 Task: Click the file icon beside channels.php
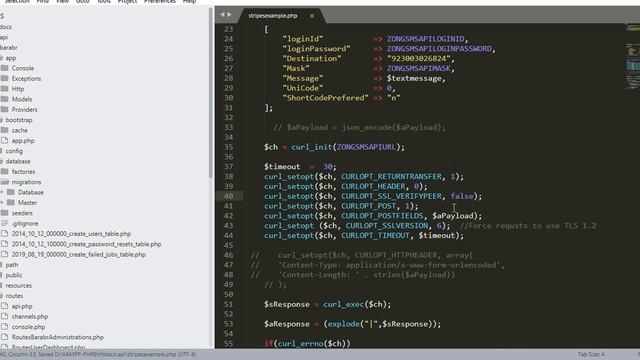point(4,316)
